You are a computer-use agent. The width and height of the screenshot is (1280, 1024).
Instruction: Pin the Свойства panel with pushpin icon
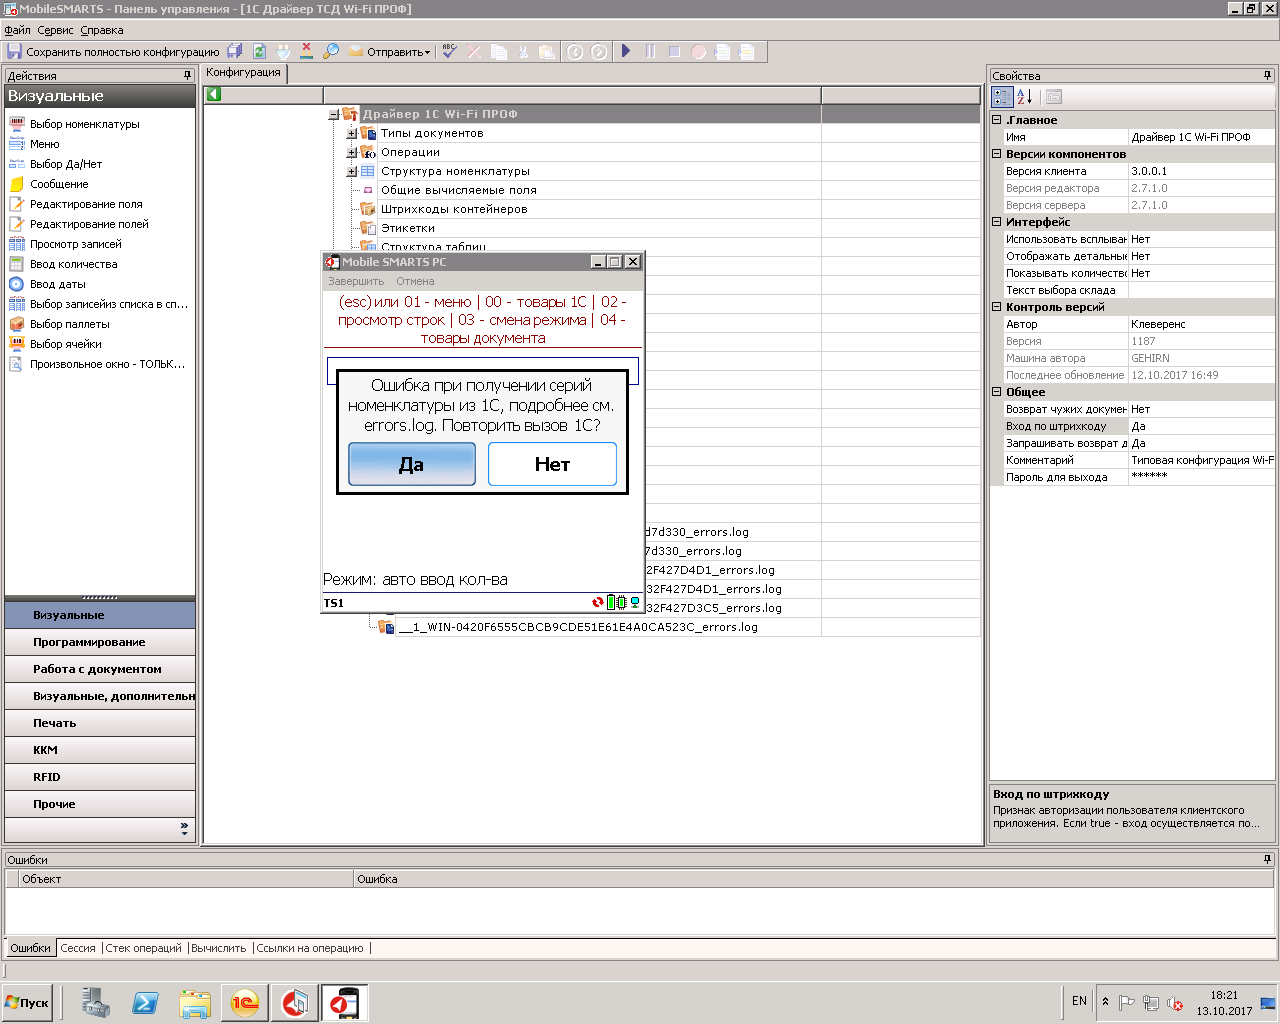click(x=1267, y=75)
